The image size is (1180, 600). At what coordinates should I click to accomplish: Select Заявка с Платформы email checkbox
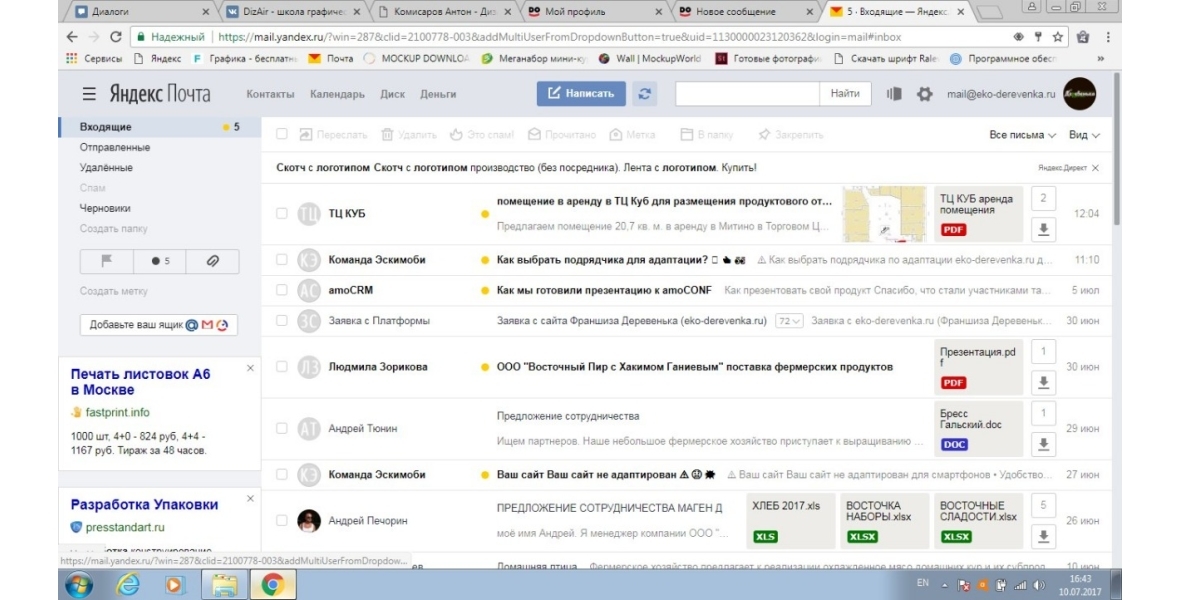click(281, 321)
